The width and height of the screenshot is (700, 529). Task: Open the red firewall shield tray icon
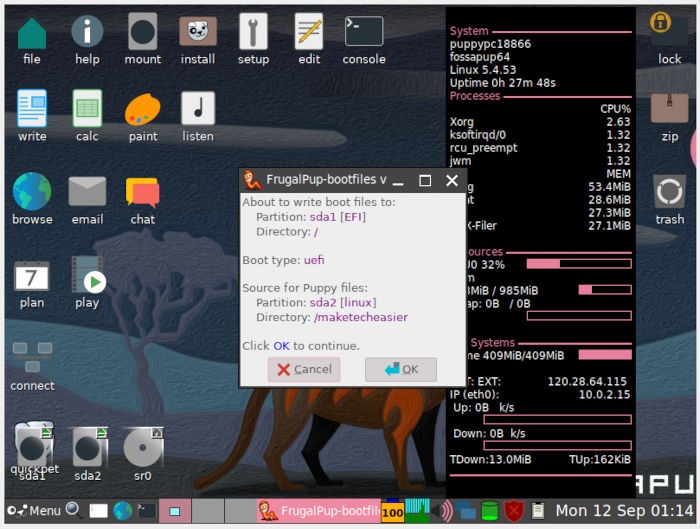(514, 511)
